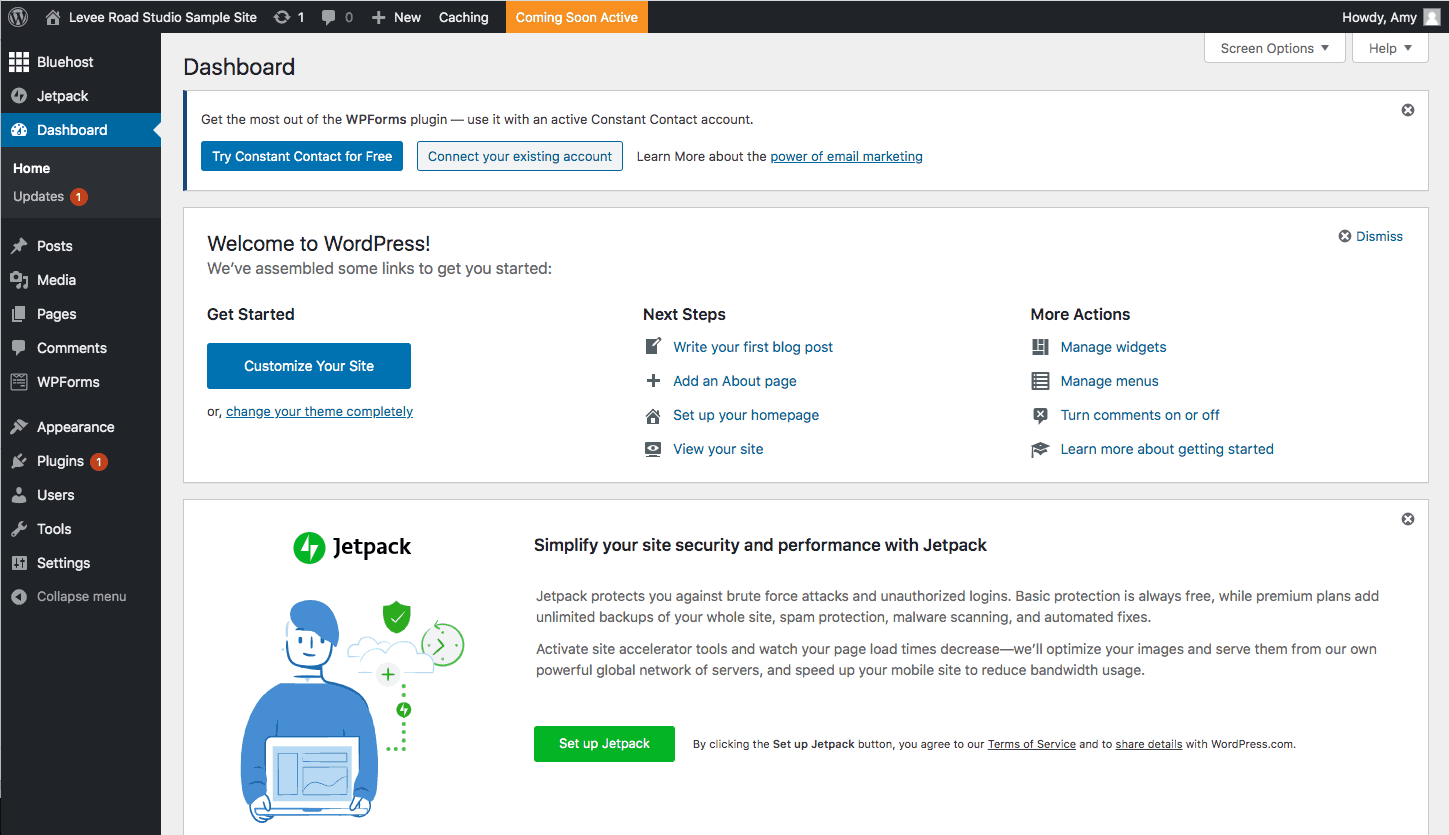Click the Pages icon in sidebar
Viewport: 1449px width, 835px height.
tap(19, 314)
